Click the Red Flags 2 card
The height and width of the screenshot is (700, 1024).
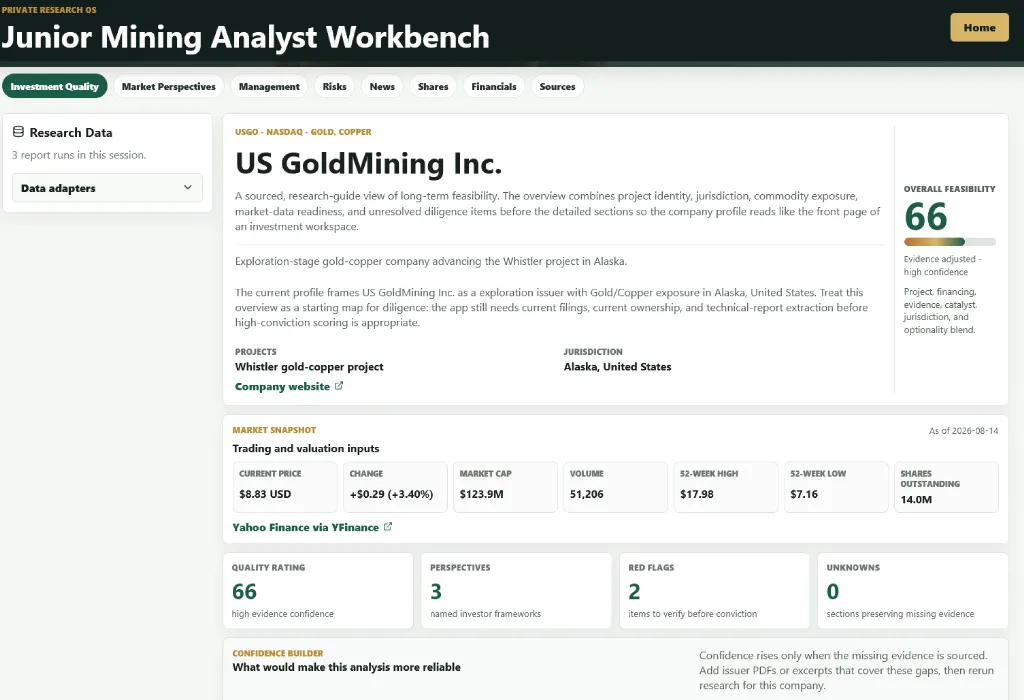714,591
